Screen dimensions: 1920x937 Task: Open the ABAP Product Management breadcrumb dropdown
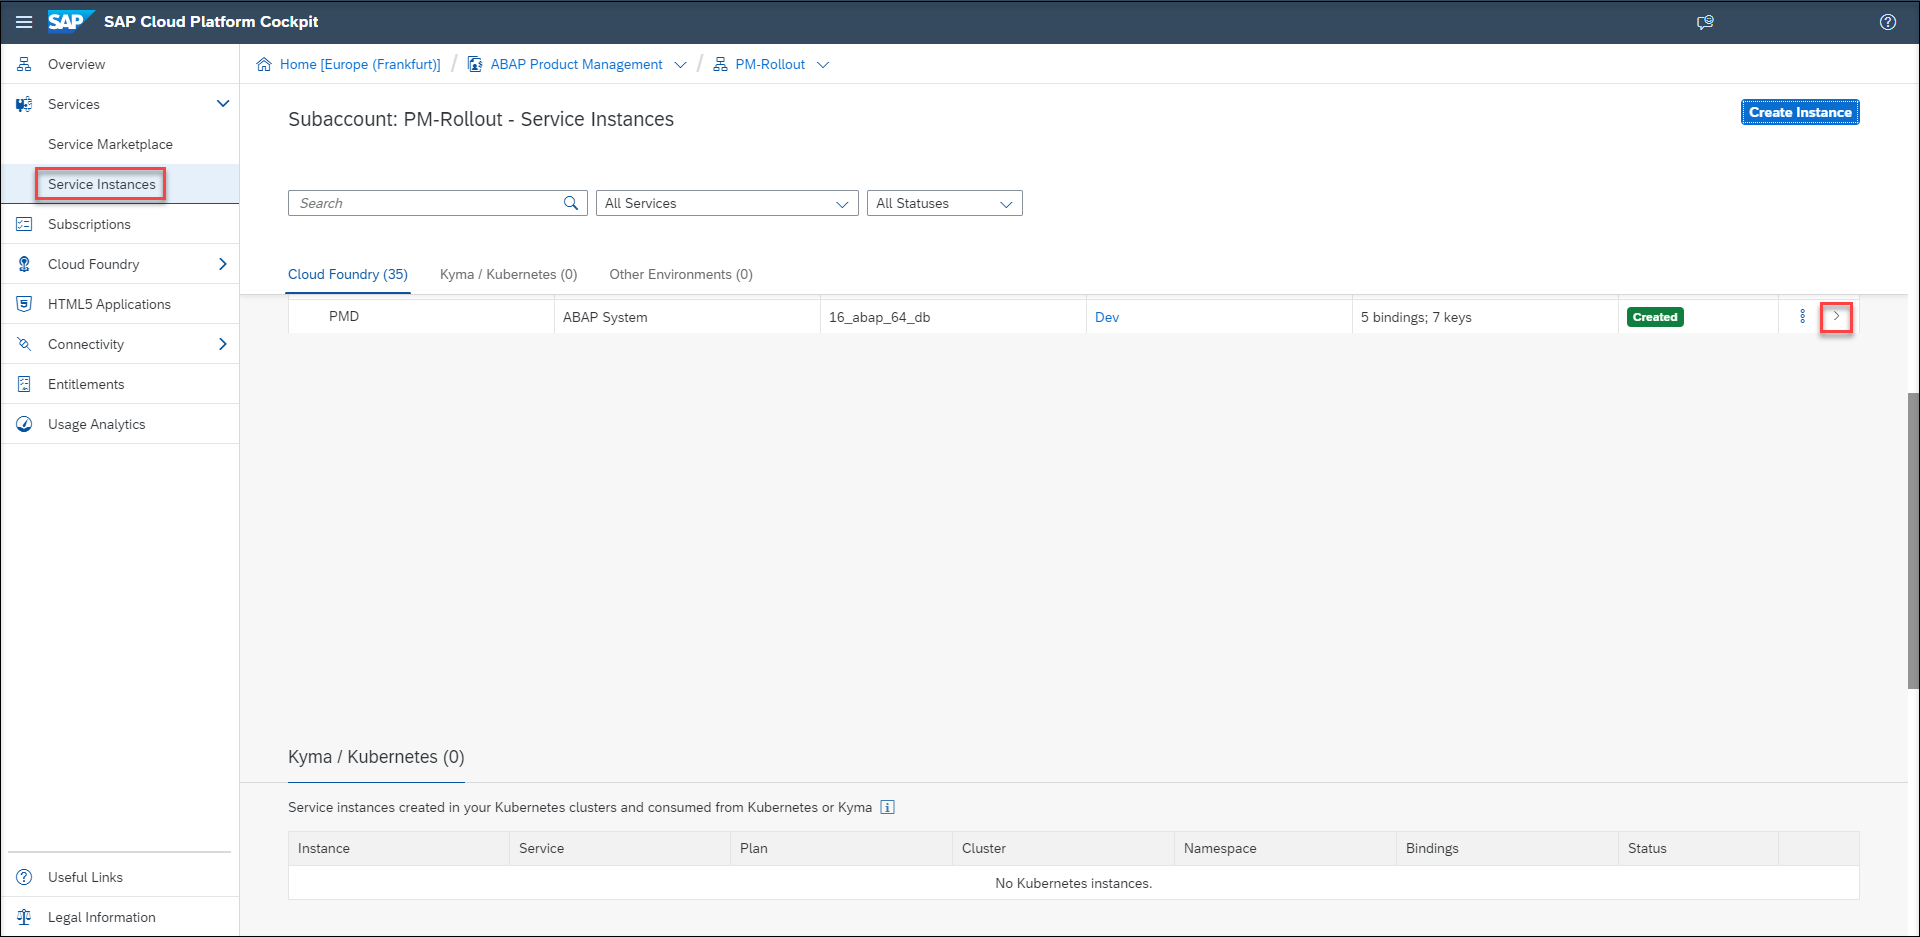pos(680,64)
